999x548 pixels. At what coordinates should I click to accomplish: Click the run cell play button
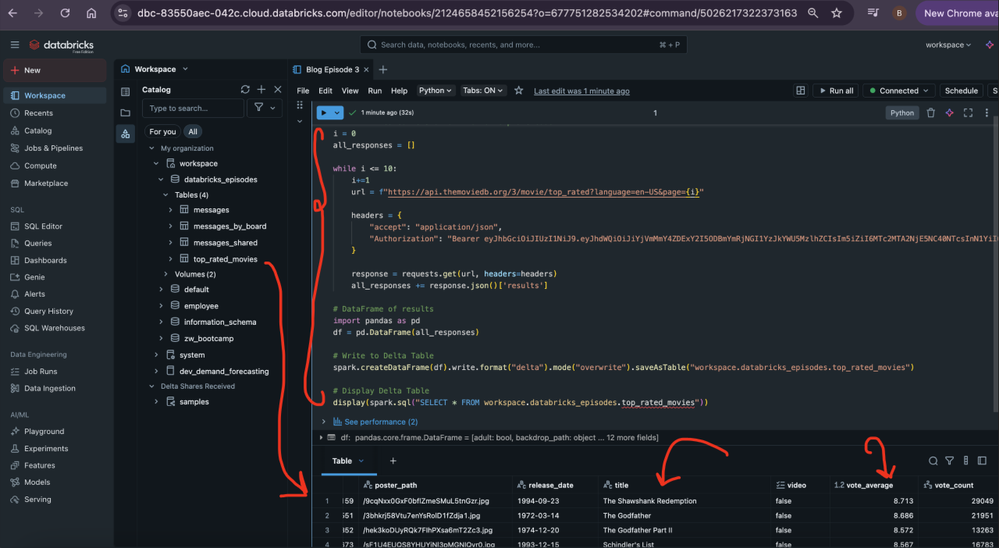(324, 113)
